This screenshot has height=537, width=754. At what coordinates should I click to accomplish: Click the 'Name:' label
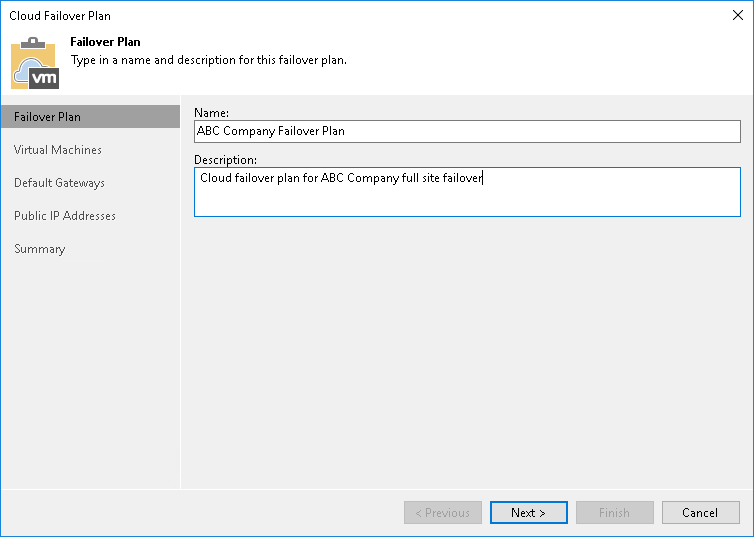[x=212, y=113]
